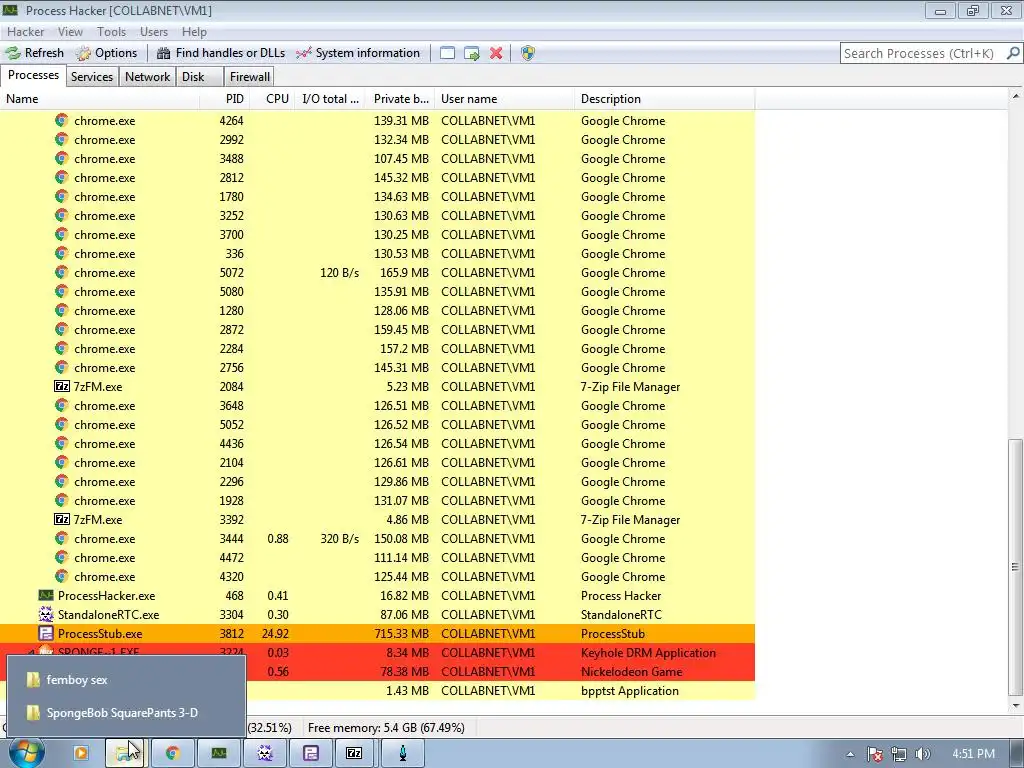Viewport: 1024px width, 768px height.
Task: Click the 7-Zip icon of 7zFM.exe PID 2084
Action: click(x=61, y=386)
